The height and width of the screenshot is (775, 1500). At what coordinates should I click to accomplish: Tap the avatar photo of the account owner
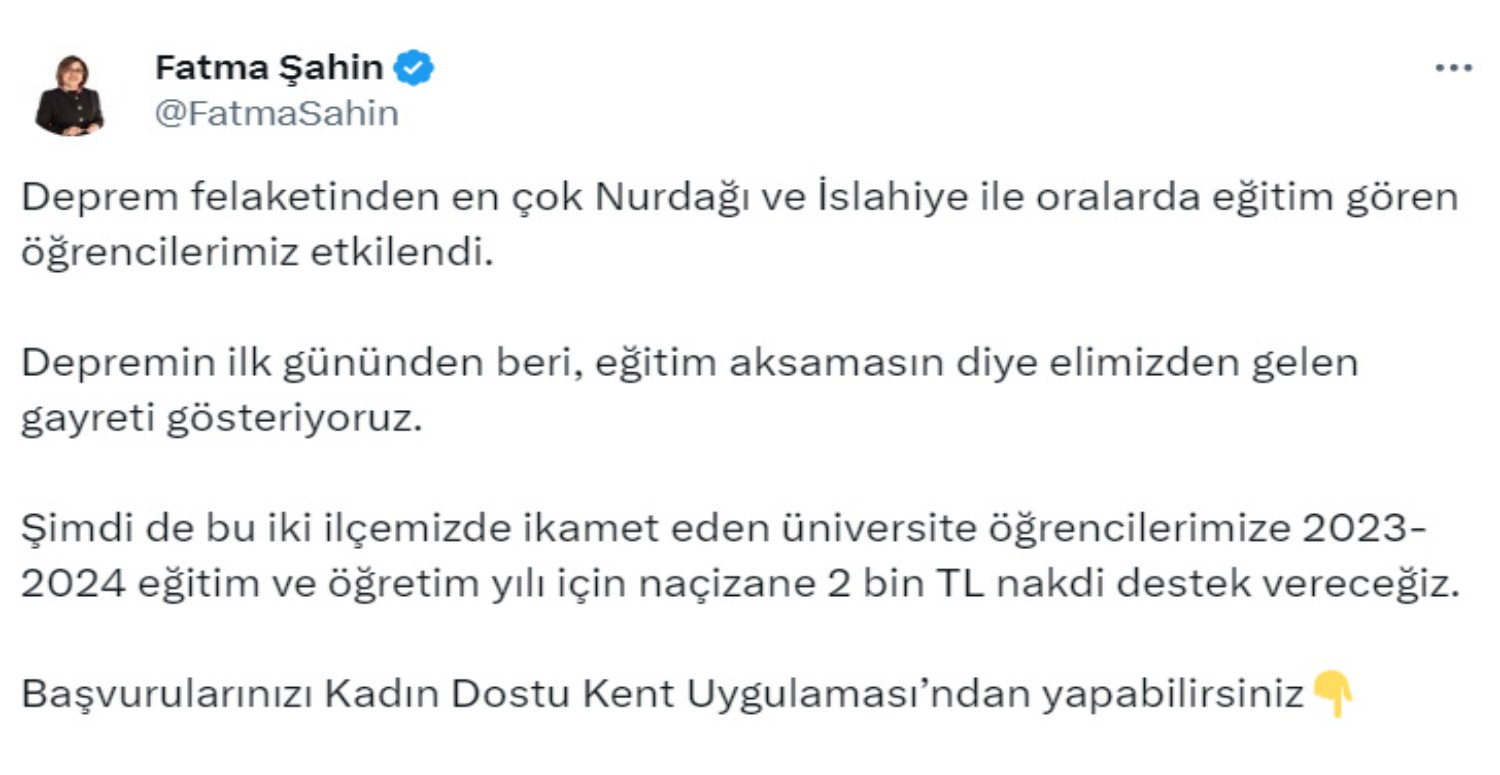[x=68, y=92]
